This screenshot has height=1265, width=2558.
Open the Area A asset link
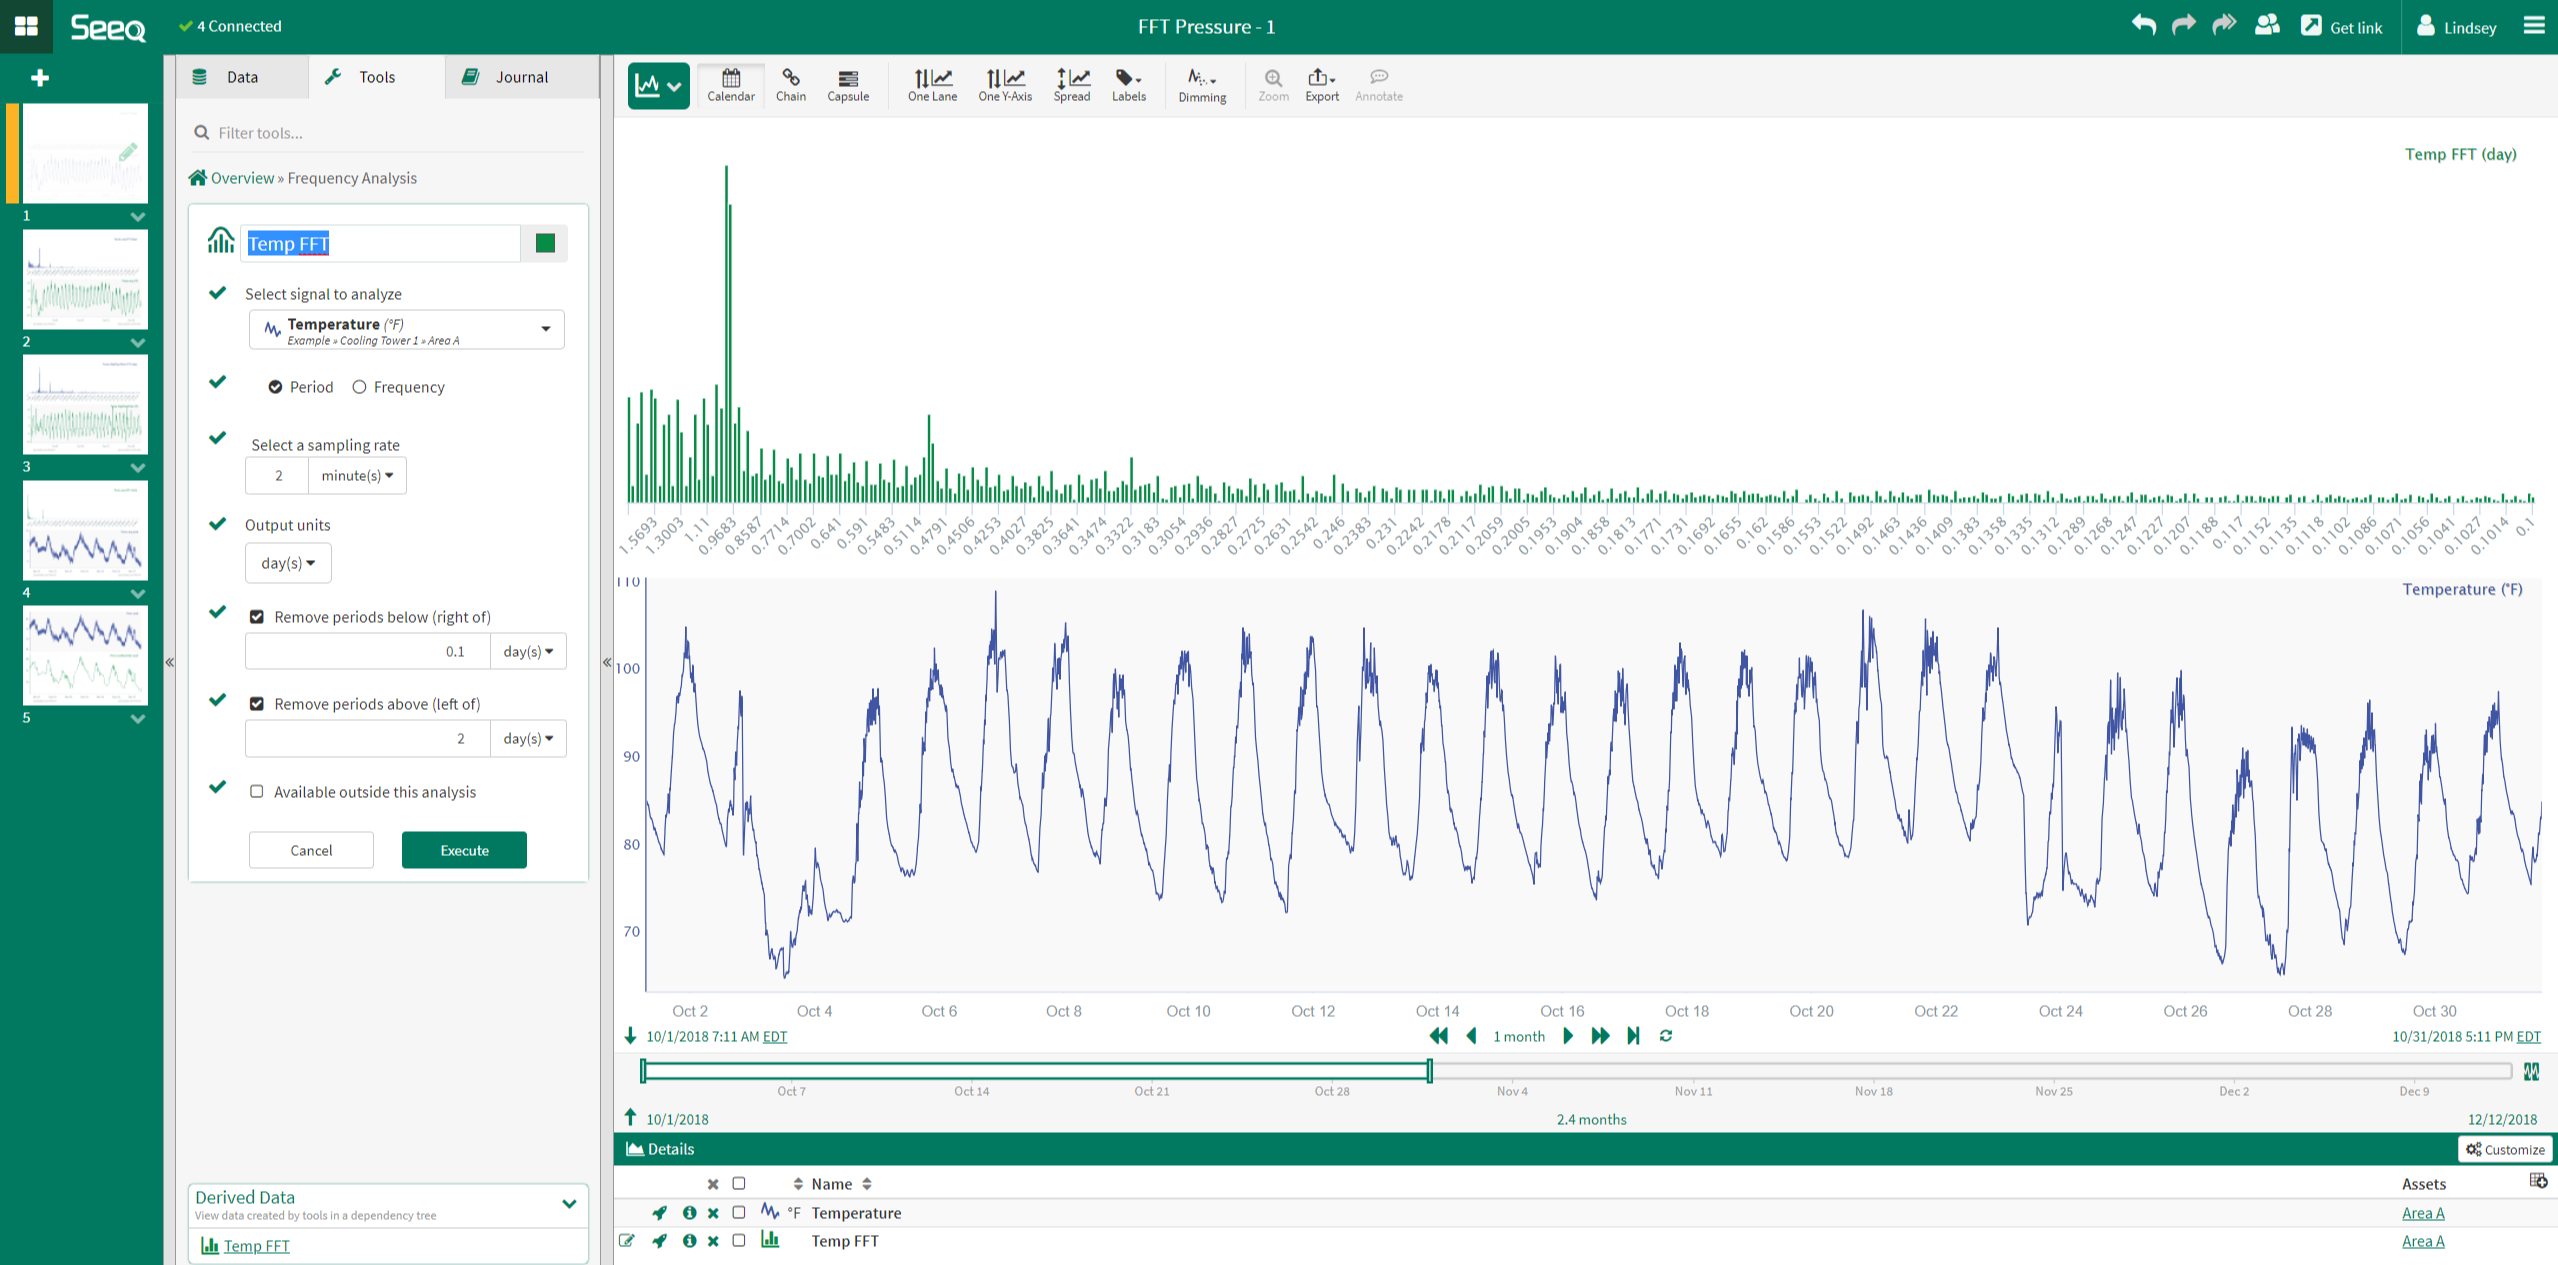coord(2423,1213)
